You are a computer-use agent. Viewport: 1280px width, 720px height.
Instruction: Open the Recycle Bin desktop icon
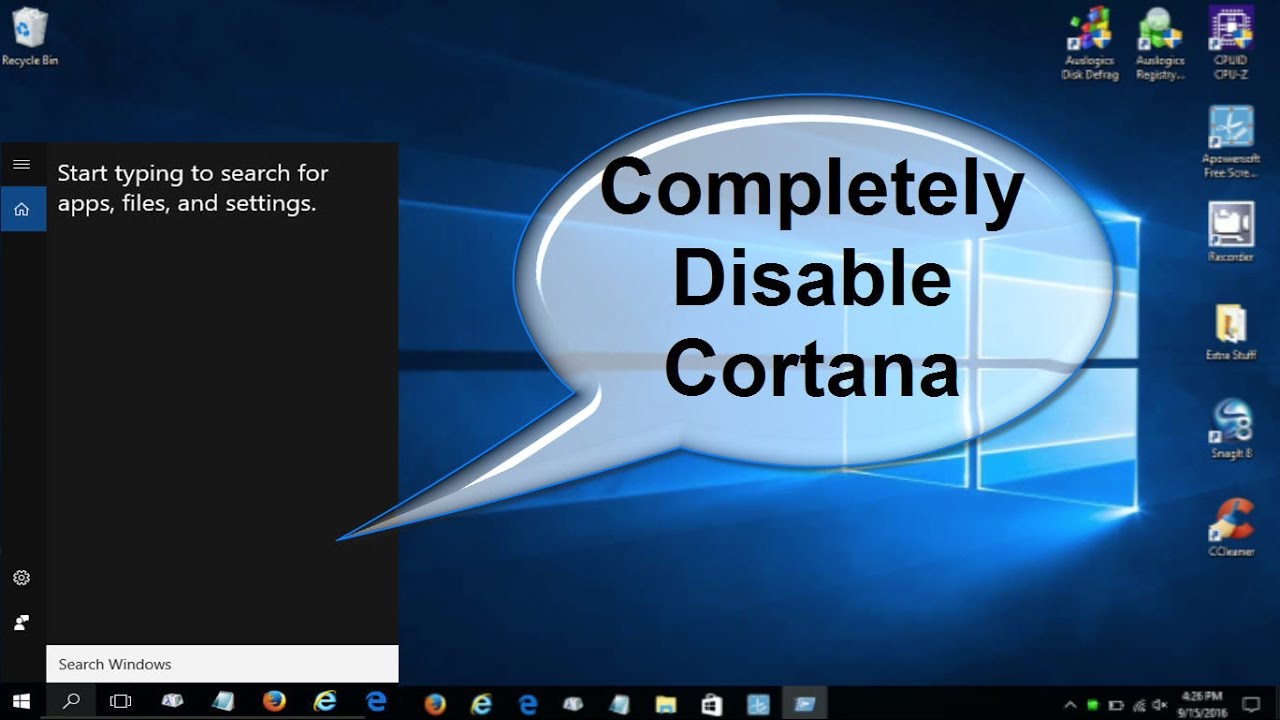click(x=30, y=37)
